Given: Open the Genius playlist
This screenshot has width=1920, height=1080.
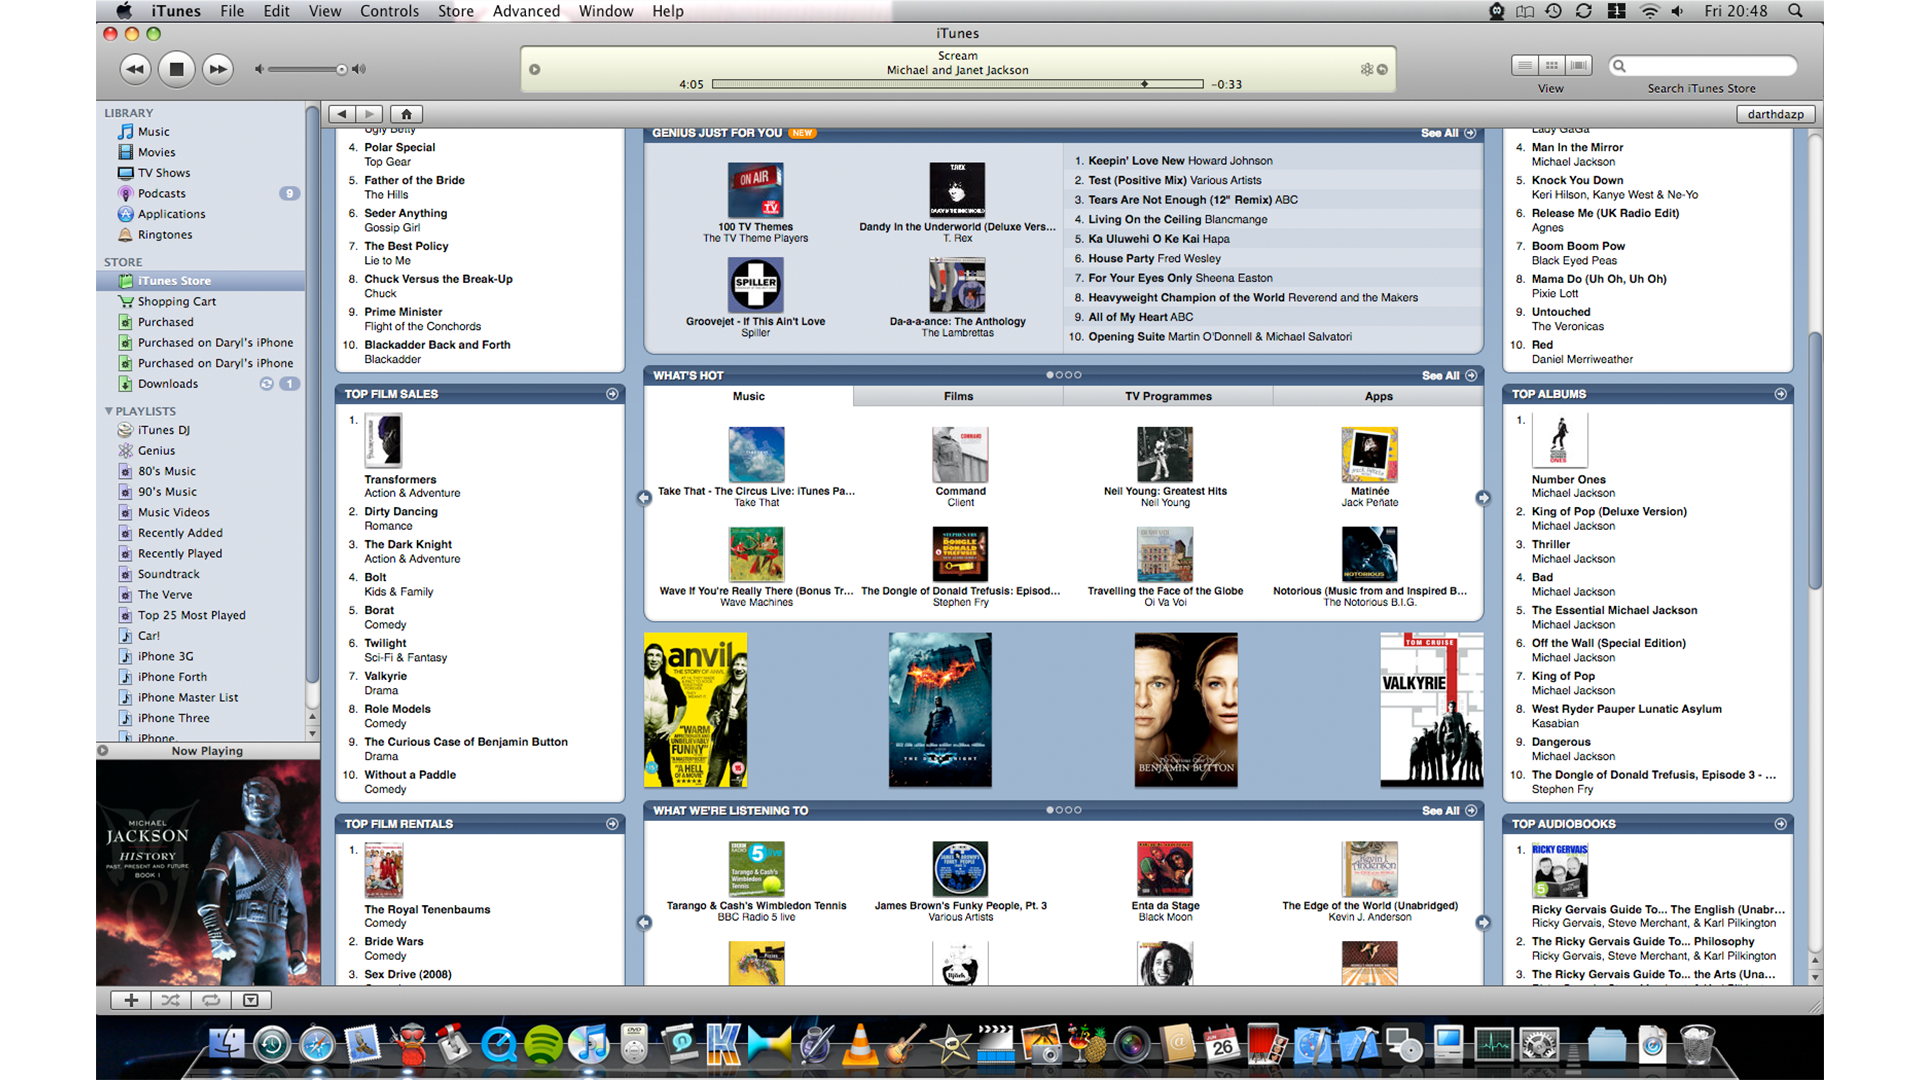Looking at the screenshot, I should tap(156, 450).
